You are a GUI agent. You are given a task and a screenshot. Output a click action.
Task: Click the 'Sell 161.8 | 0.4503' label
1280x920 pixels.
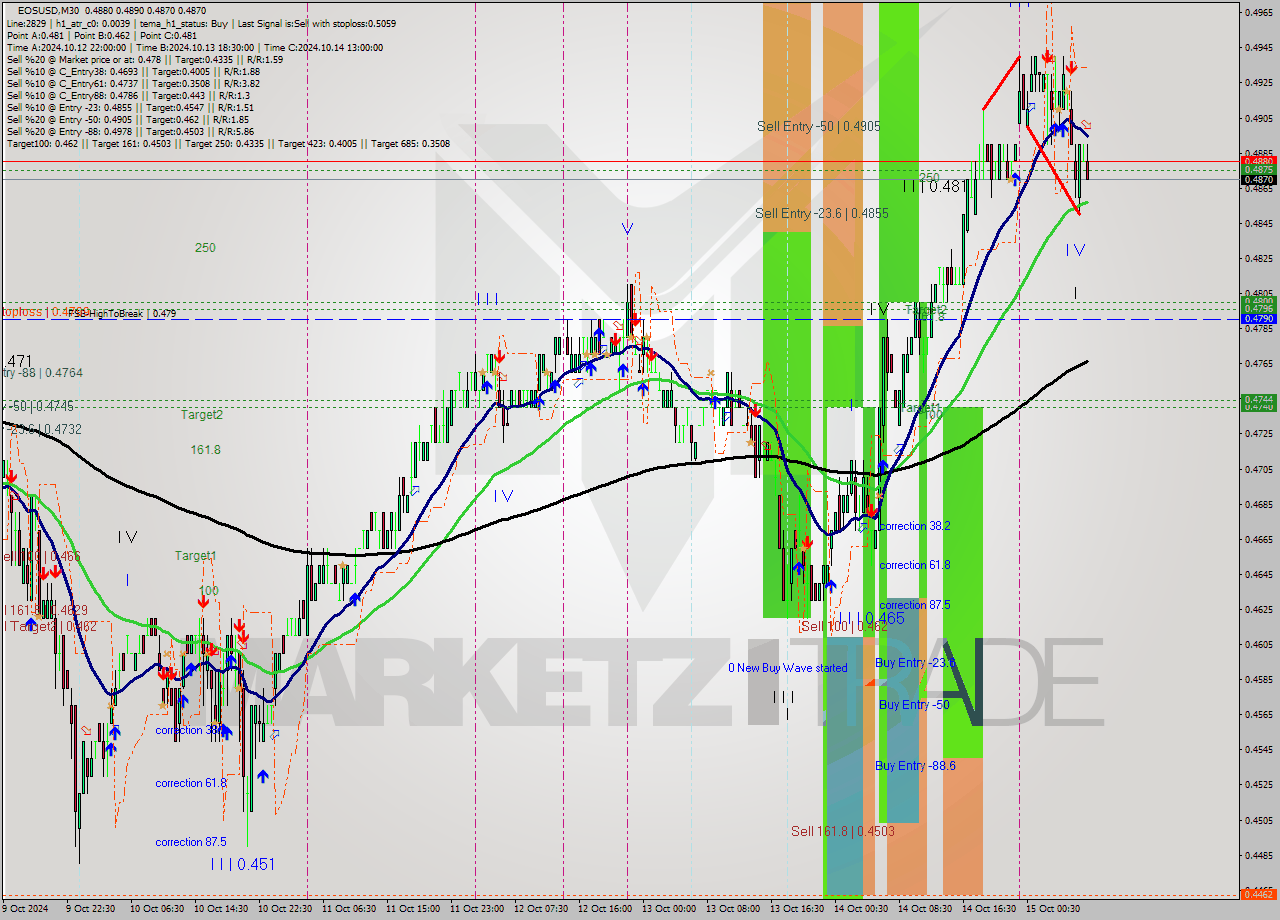click(843, 831)
